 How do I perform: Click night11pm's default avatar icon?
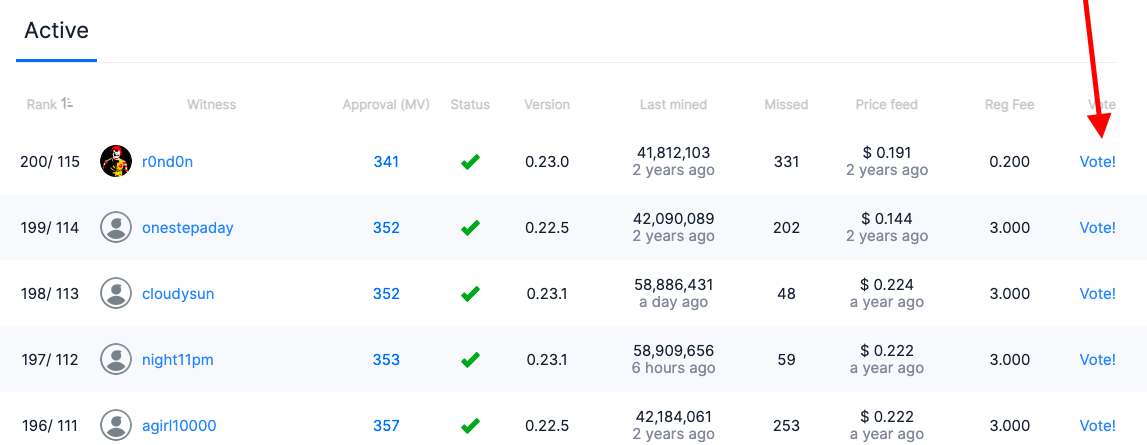[116, 359]
